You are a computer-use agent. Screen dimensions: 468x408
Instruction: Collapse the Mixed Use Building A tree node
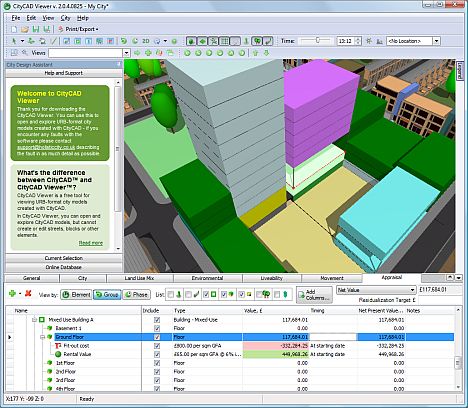tap(34, 320)
